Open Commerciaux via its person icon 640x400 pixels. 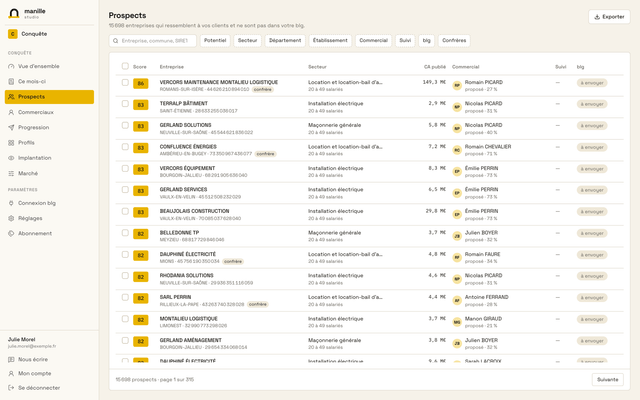[11, 112]
